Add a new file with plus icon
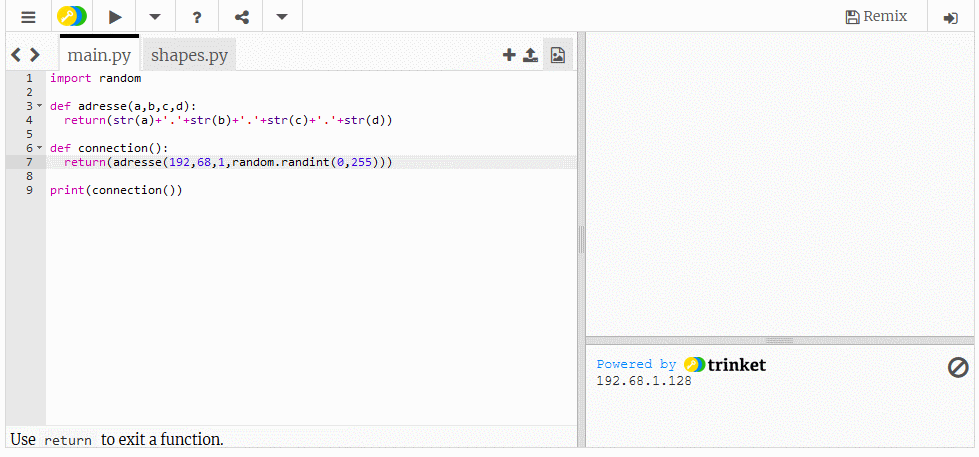This screenshot has width=979, height=457. click(x=509, y=55)
